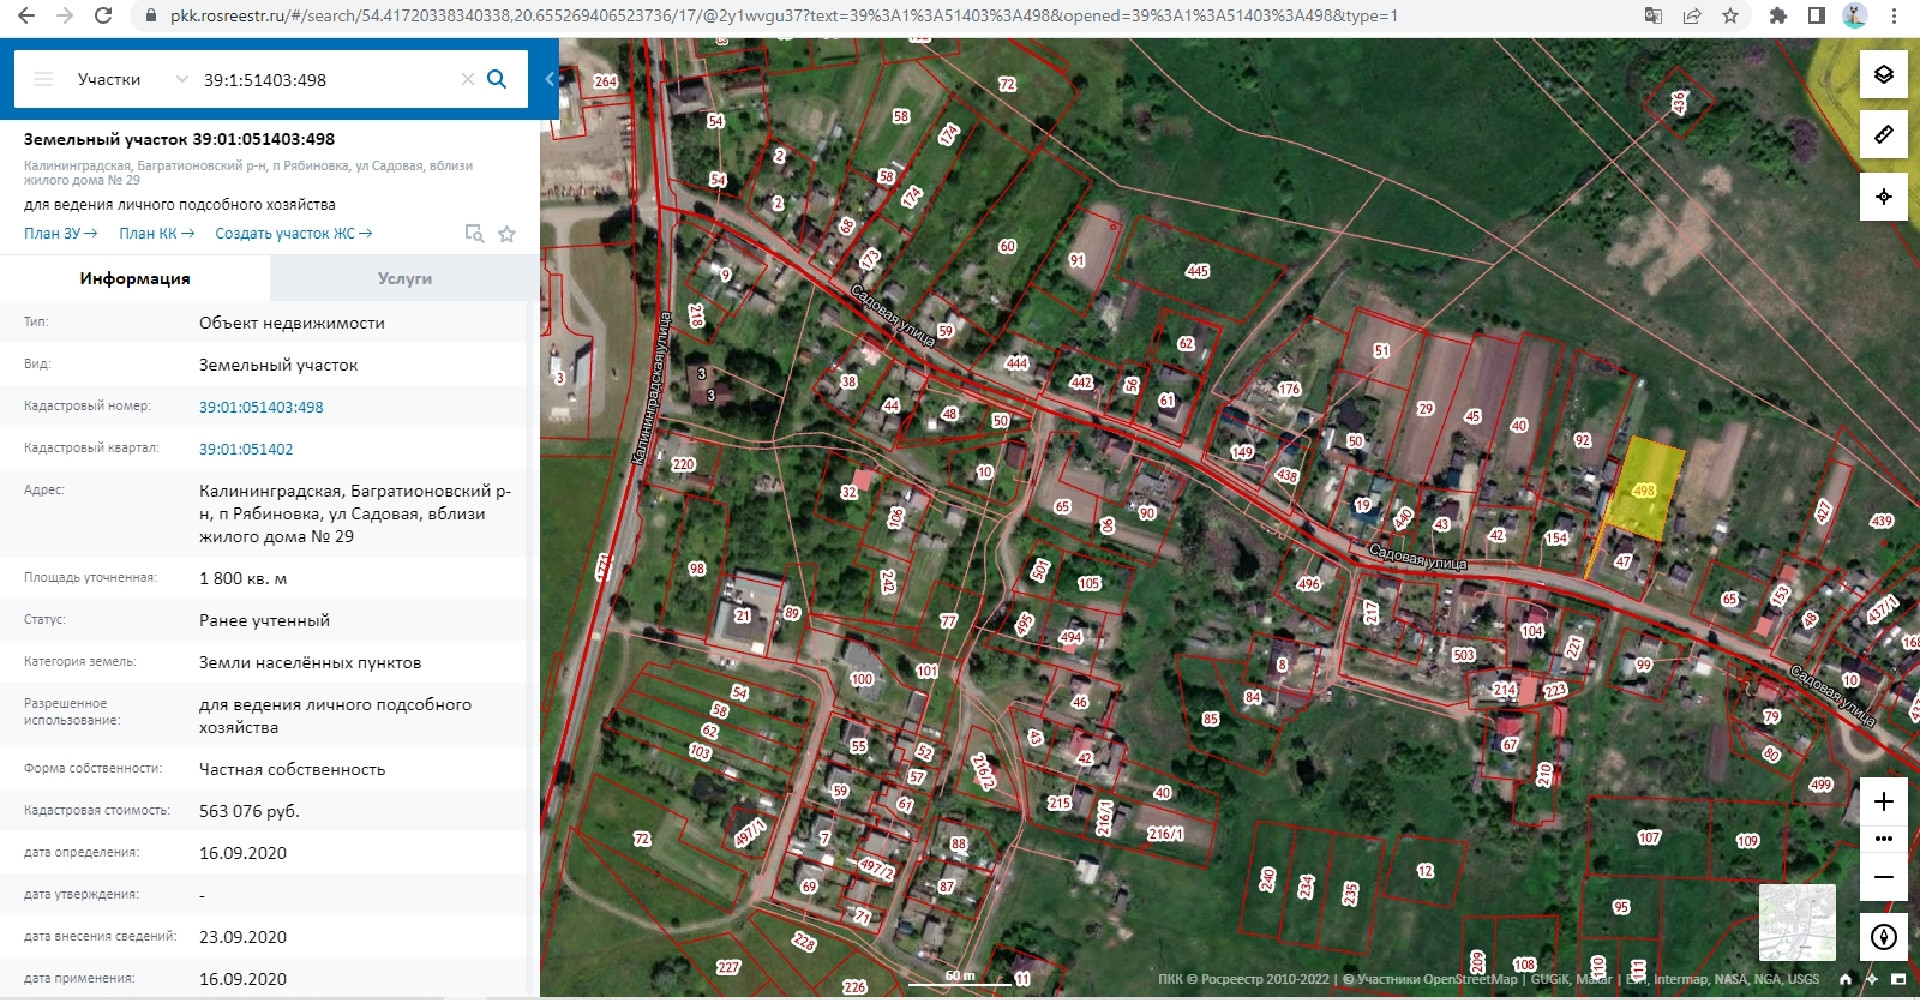Open the План ЗУ link
The image size is (1920, 1000).
(x=61, y=233)
